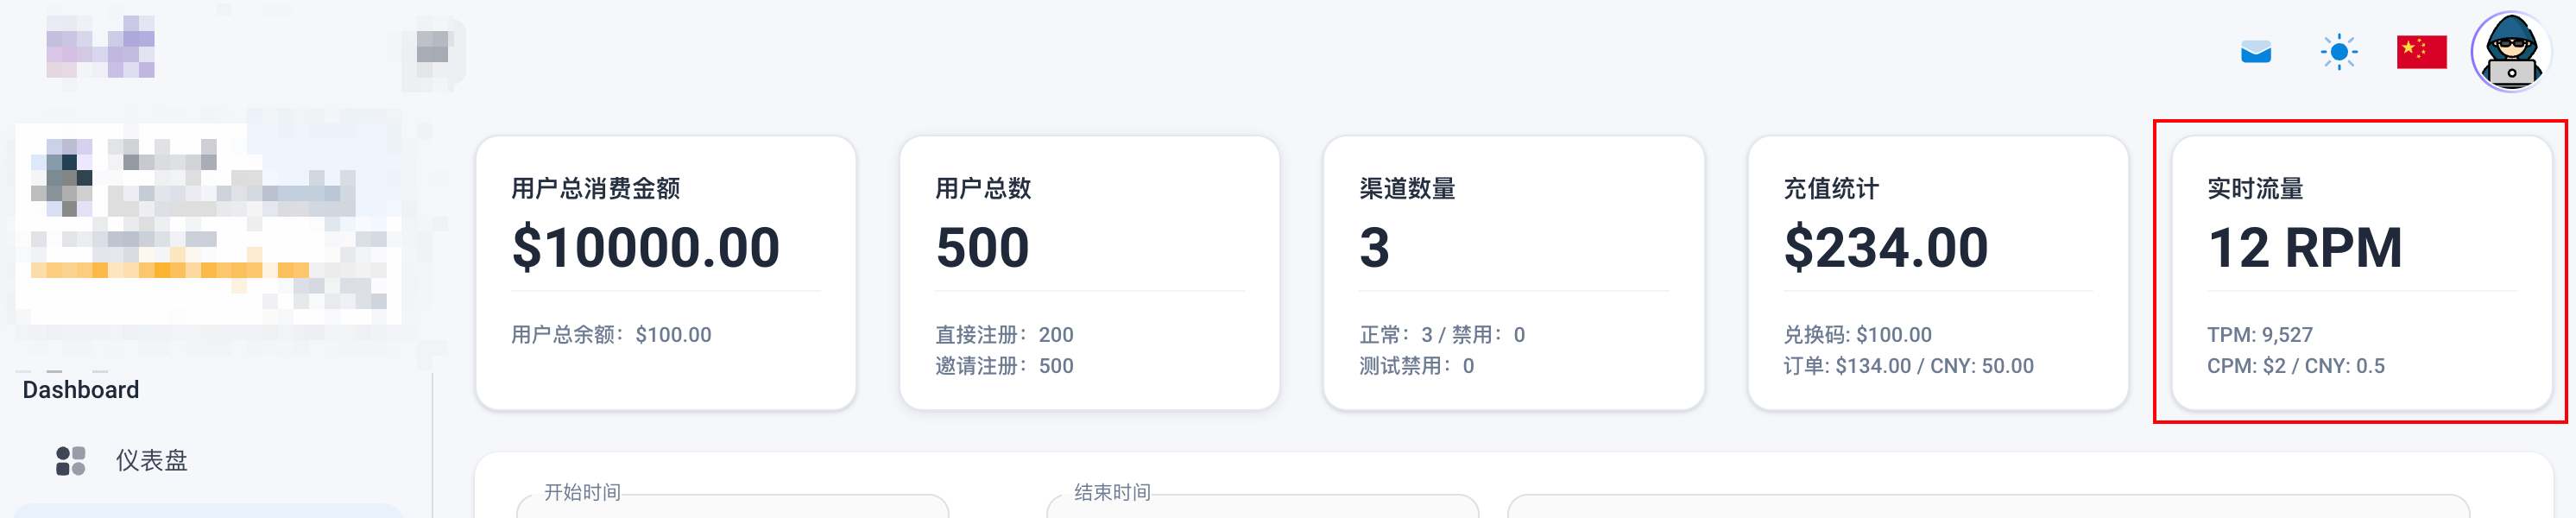Viewport: 2576px width, 518px height.
Task: Click the blurred profile avatar in sidebar
Action: tap(62, 177)
